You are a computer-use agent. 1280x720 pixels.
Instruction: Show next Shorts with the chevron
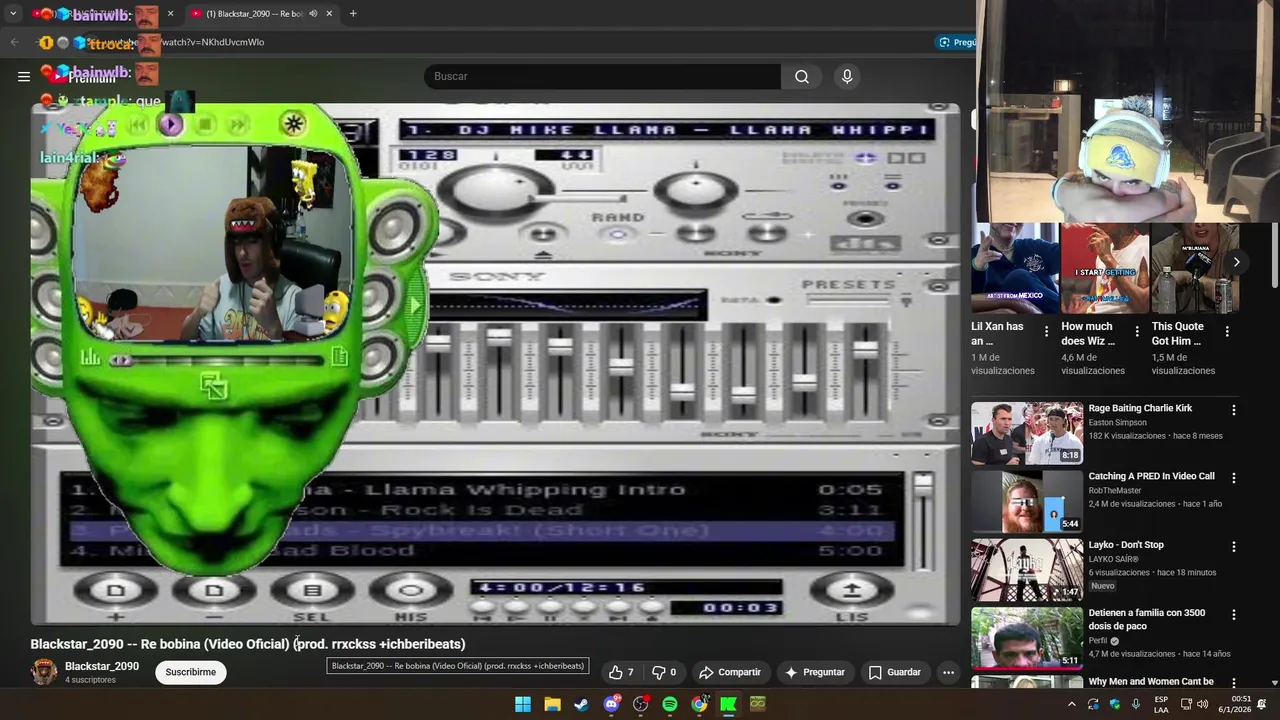[1236, 262]
